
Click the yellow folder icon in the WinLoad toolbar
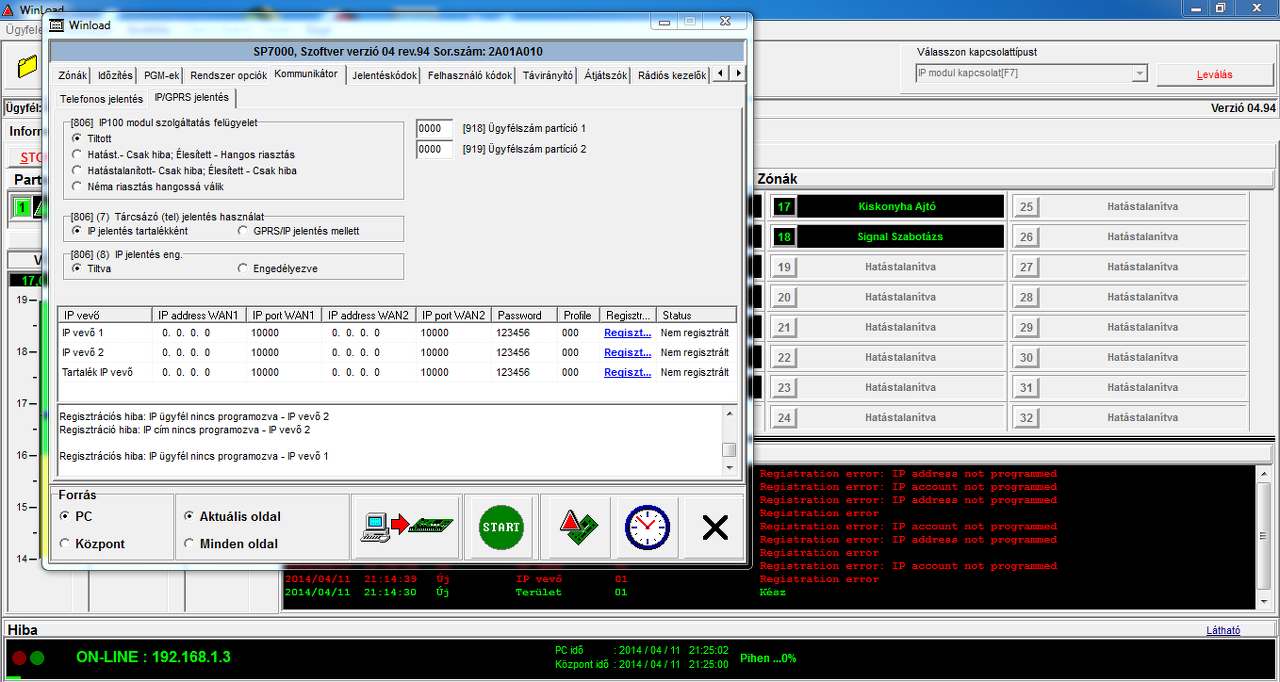pyautogui.click(x=27, y=67)
